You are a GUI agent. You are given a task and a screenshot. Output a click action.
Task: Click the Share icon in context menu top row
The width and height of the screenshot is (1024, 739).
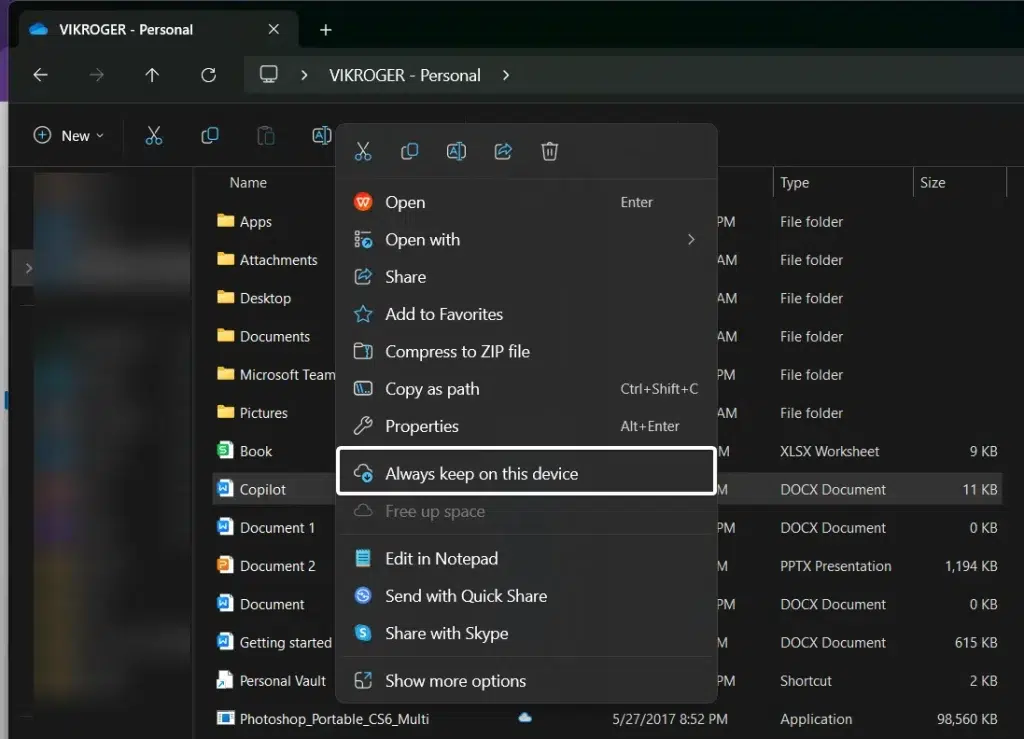click(503, 151)
